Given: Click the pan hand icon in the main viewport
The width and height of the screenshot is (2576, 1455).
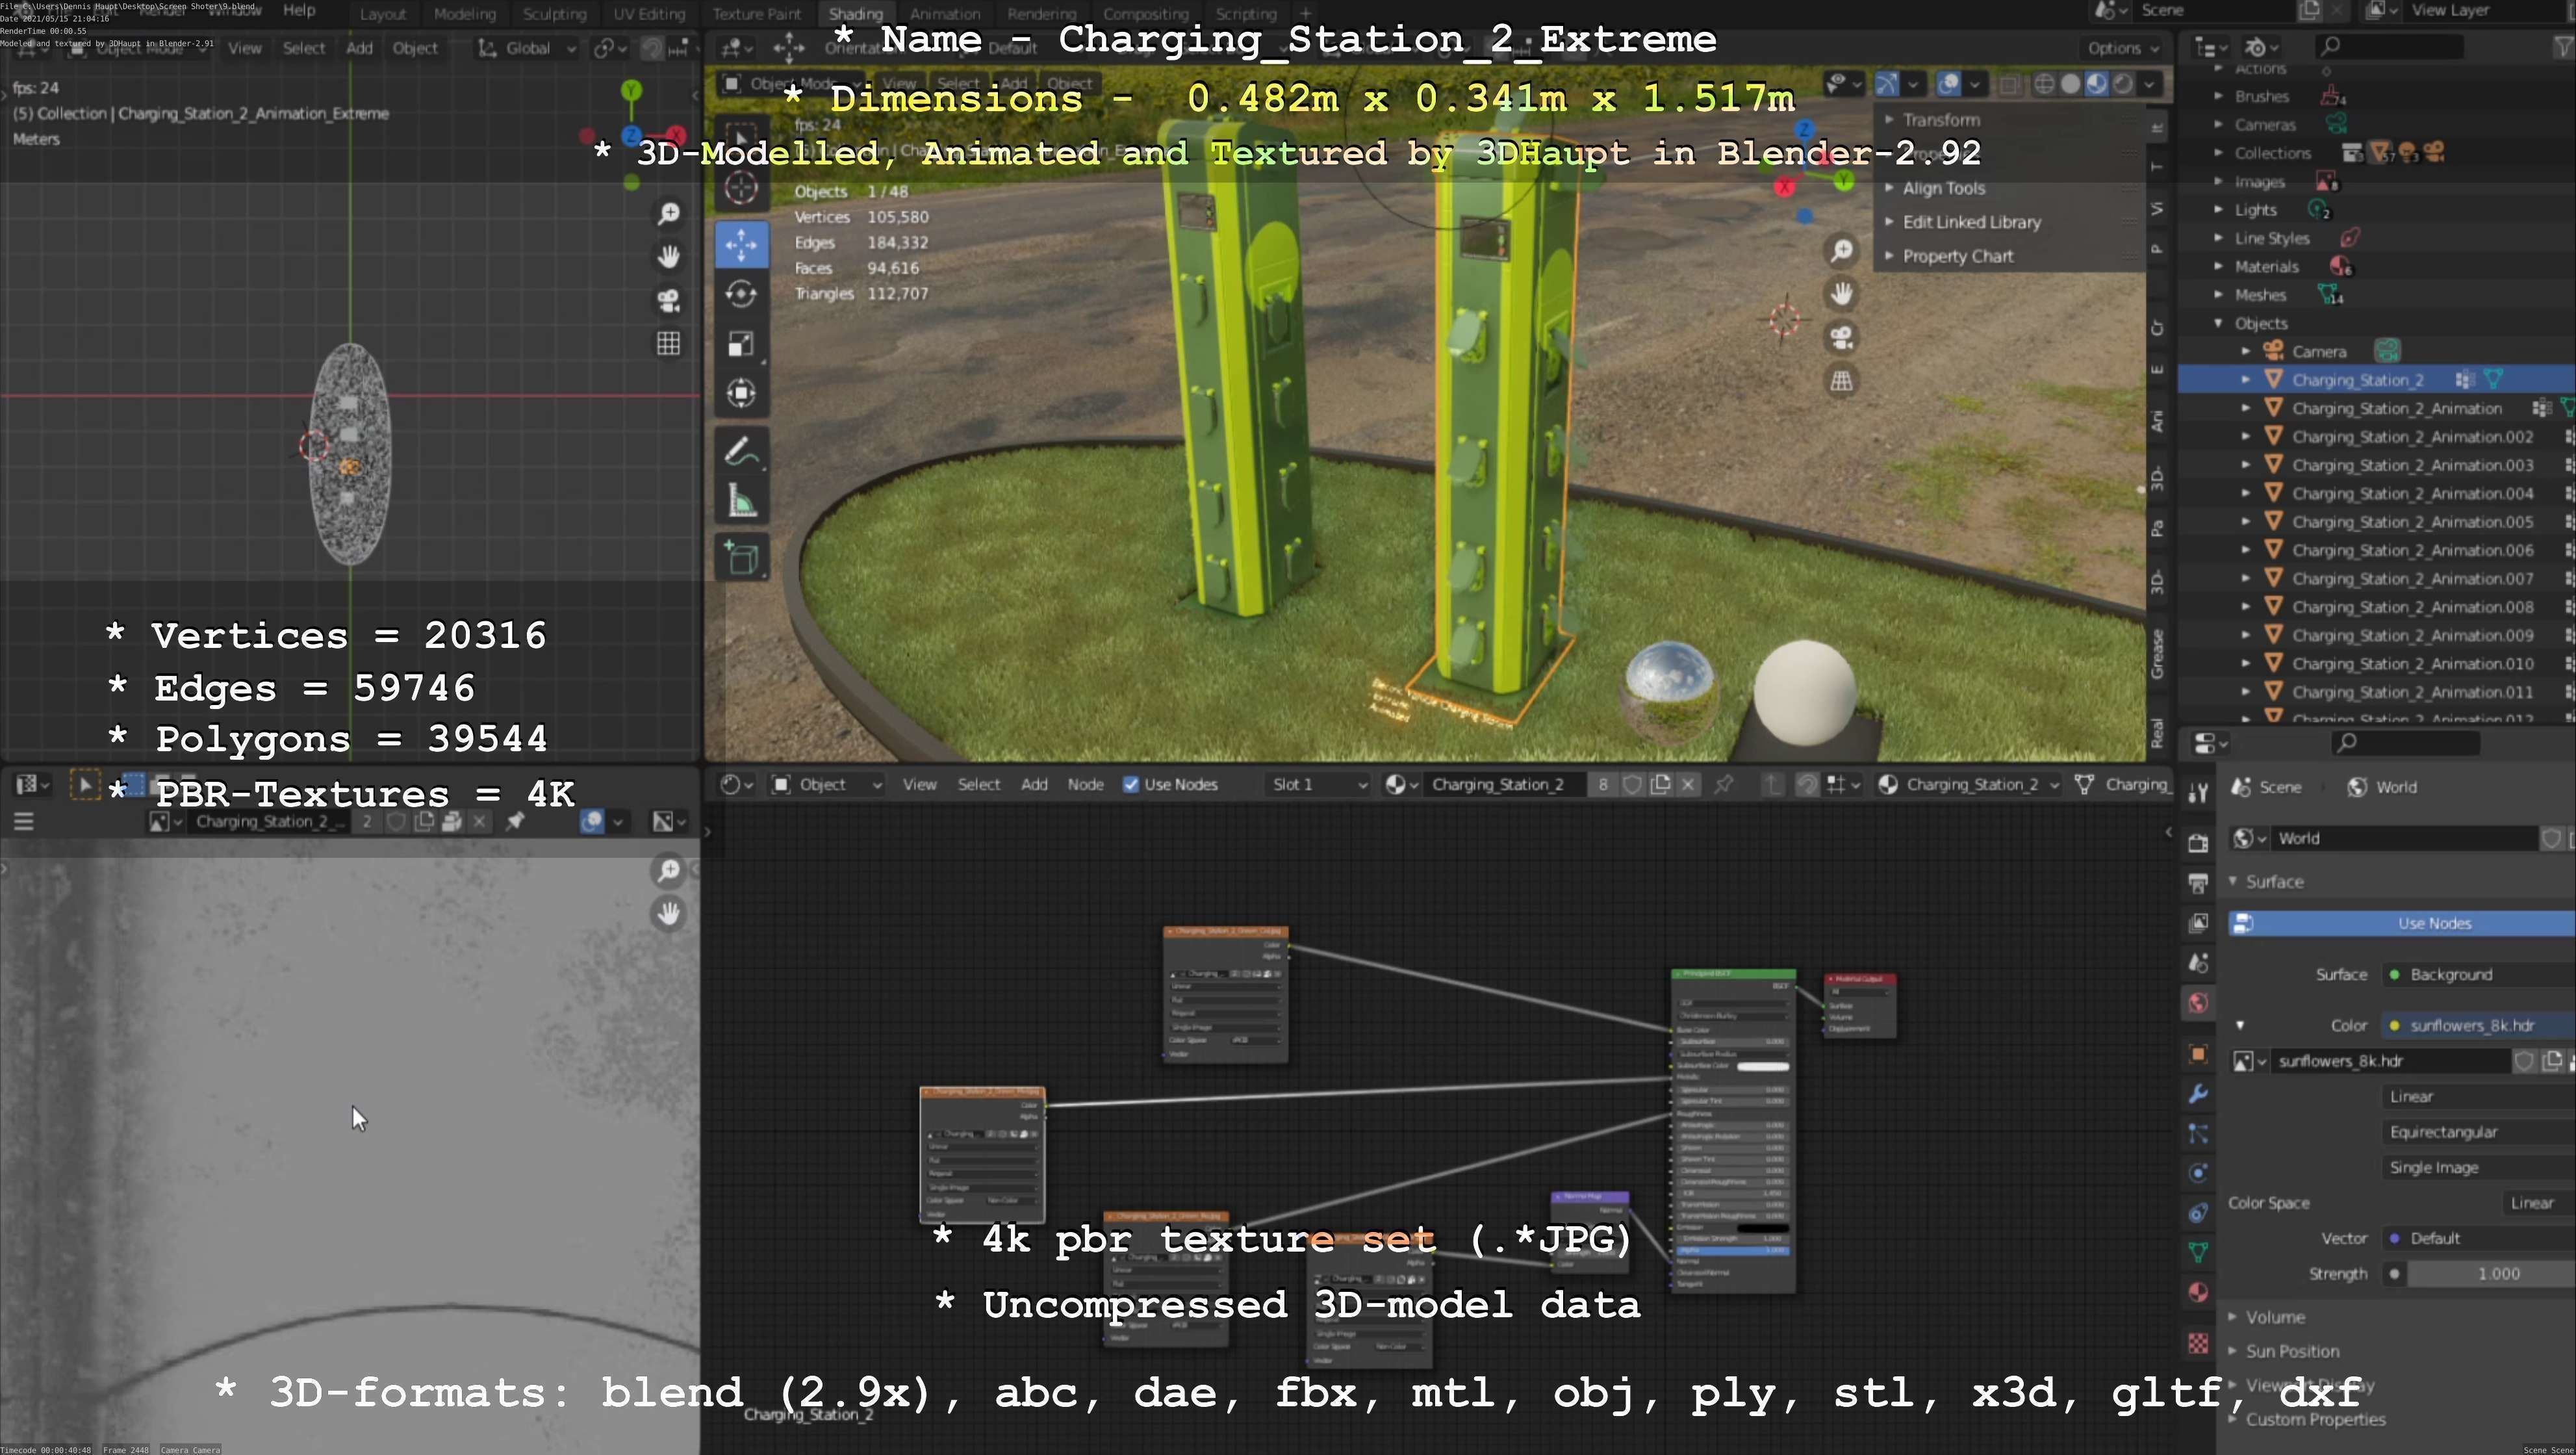Looking at the screenshot, I should click(x=1842, y=293).
